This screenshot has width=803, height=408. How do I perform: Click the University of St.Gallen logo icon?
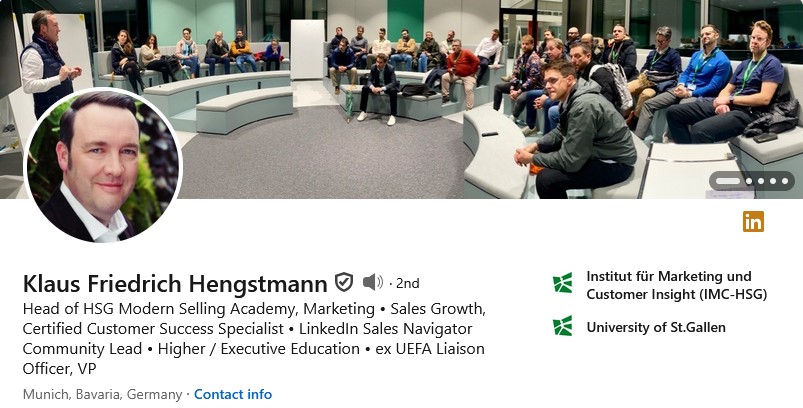563,327
